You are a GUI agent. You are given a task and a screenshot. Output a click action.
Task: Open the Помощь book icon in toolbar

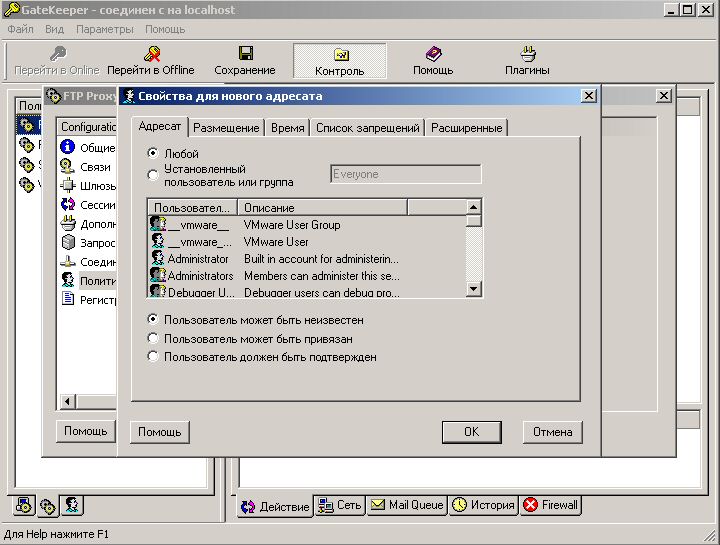click(433, 54)
